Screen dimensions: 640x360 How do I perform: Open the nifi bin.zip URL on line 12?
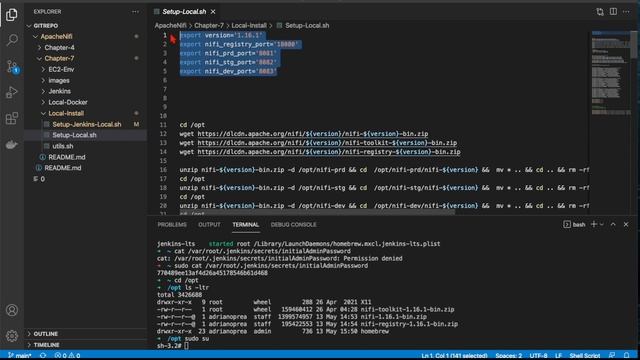coord(313,134)
